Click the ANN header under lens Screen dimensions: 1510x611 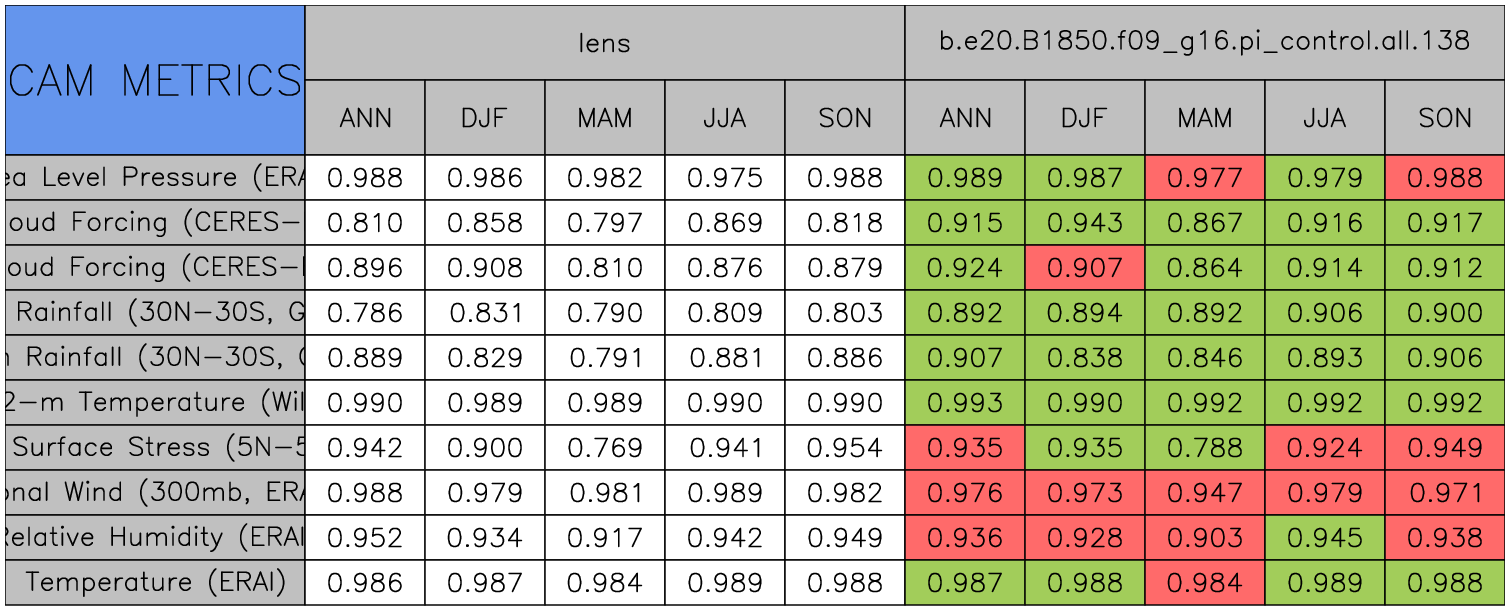(x=365, y=118)
